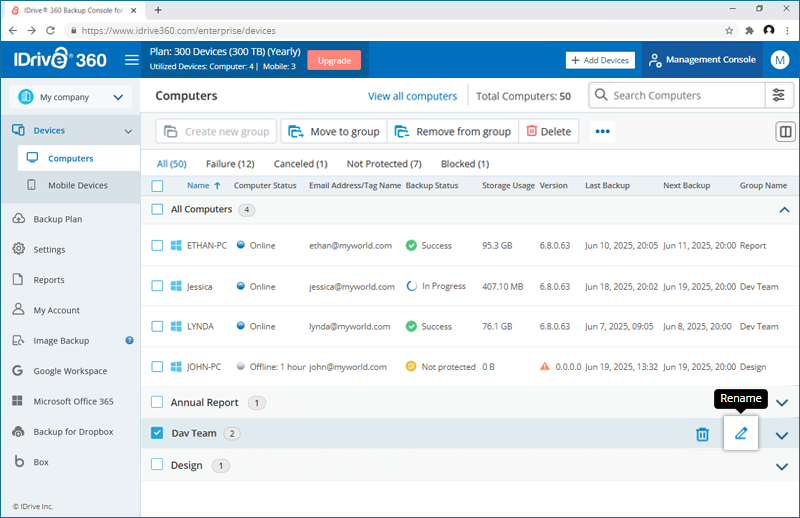Select the Jessica row checkbox
Screen dimensions: 800x518
pos(157,286)
